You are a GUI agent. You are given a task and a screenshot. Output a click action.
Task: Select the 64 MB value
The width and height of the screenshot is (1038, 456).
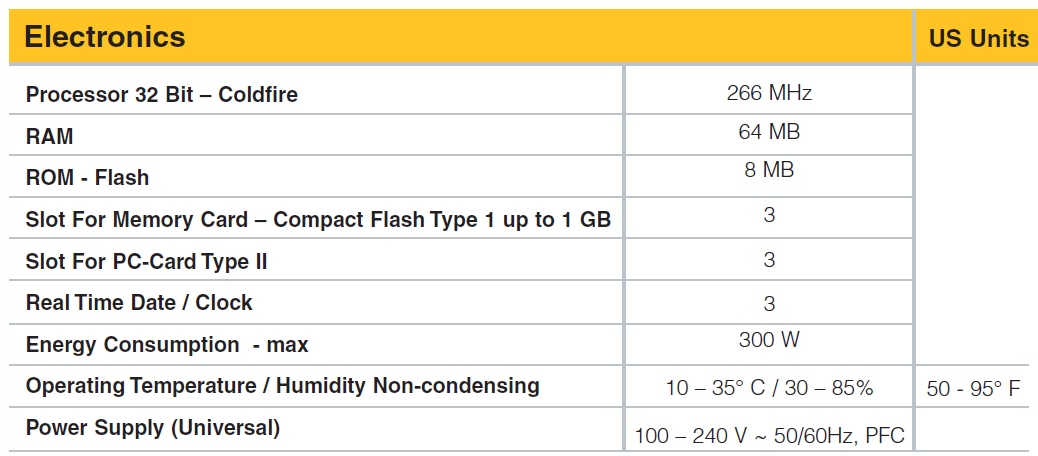click(x=768, y=132)
